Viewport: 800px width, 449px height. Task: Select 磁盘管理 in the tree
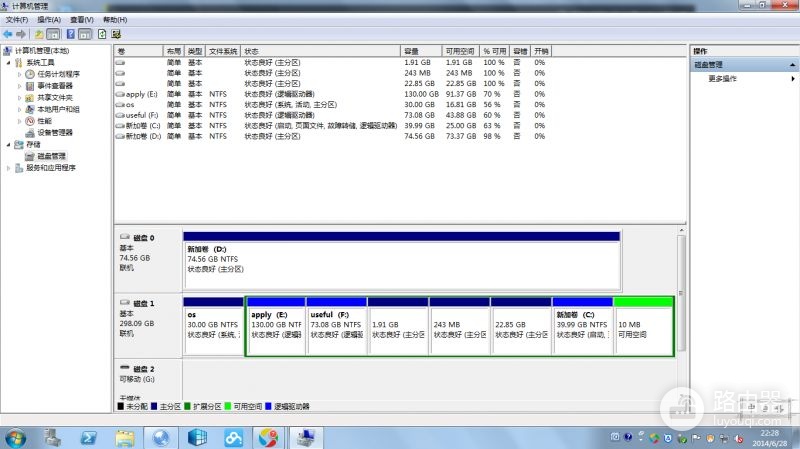point(52,156)
